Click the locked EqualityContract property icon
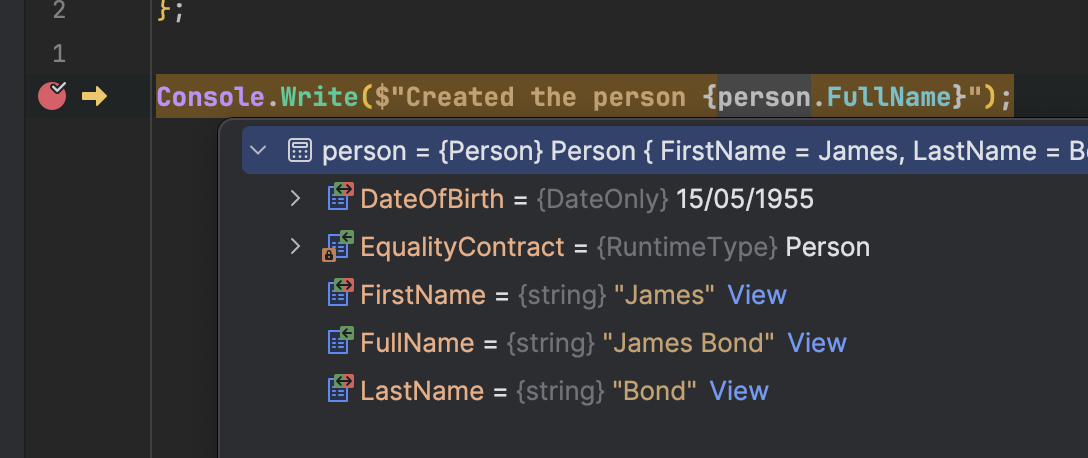 point(338,247)
